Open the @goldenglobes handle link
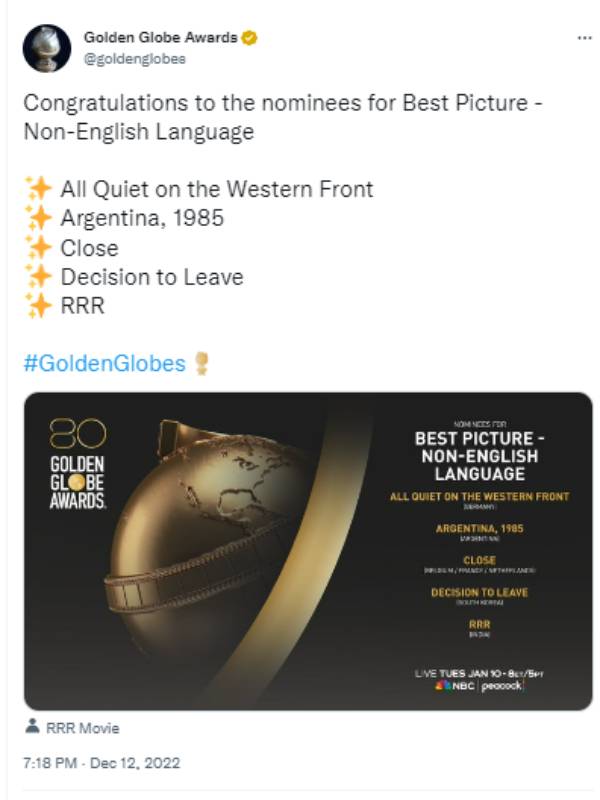The height and width of the screenshot is (800, 600). pyautogui.click(x=135, y=59)
